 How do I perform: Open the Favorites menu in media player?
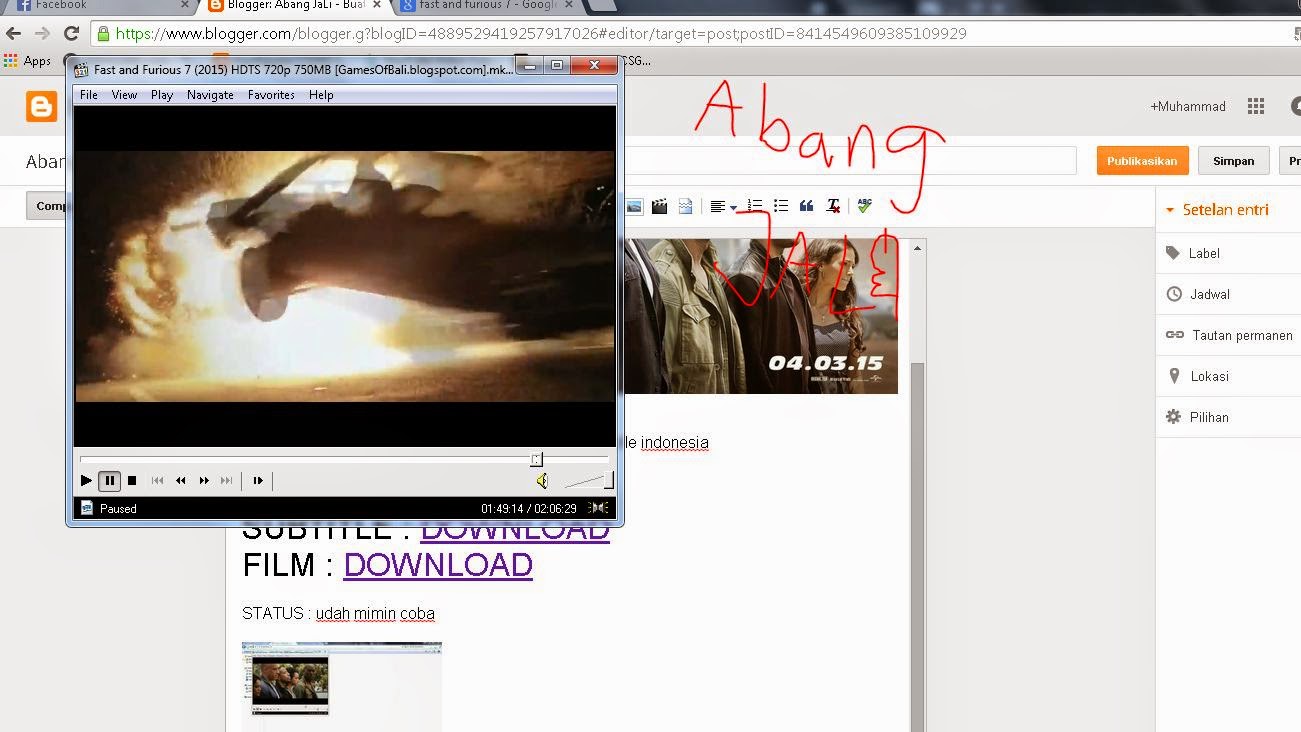point(271,95)
